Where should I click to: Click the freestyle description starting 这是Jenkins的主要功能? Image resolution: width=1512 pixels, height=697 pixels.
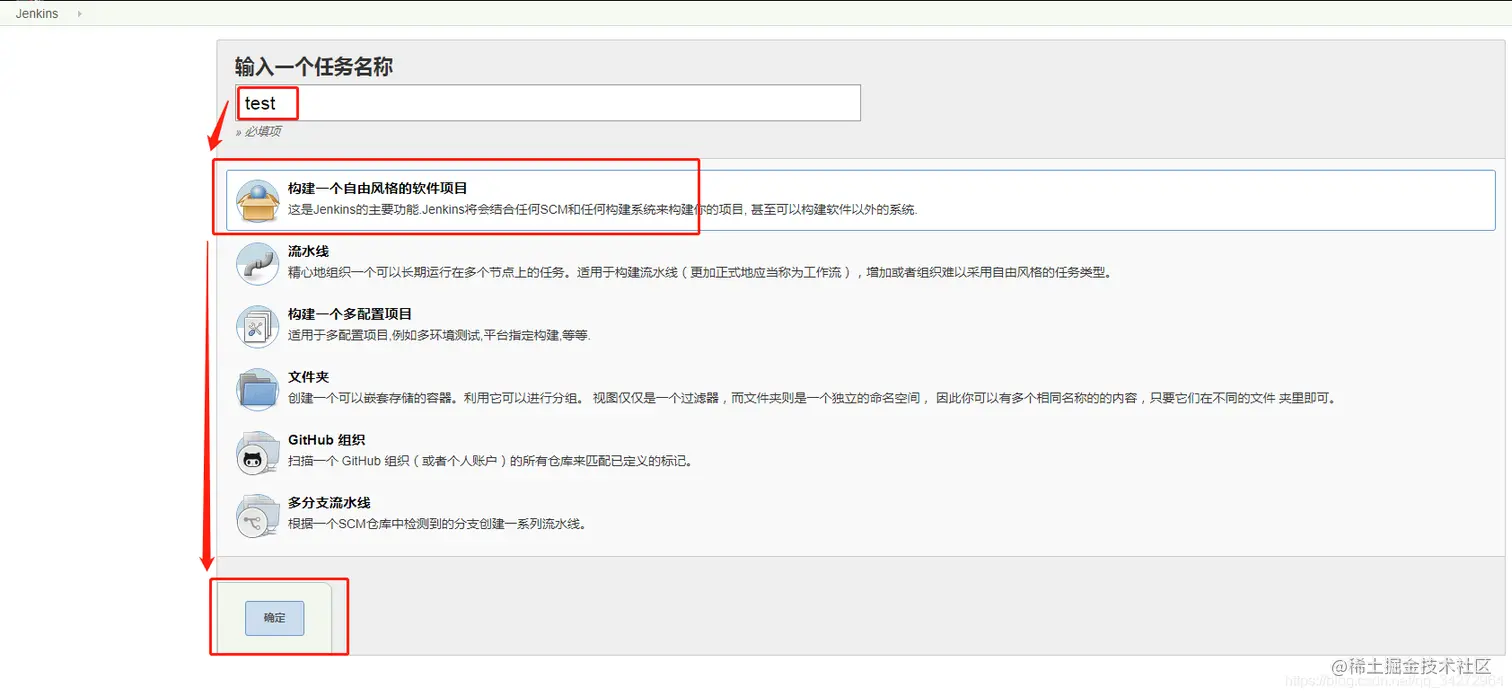coord(602,210)
